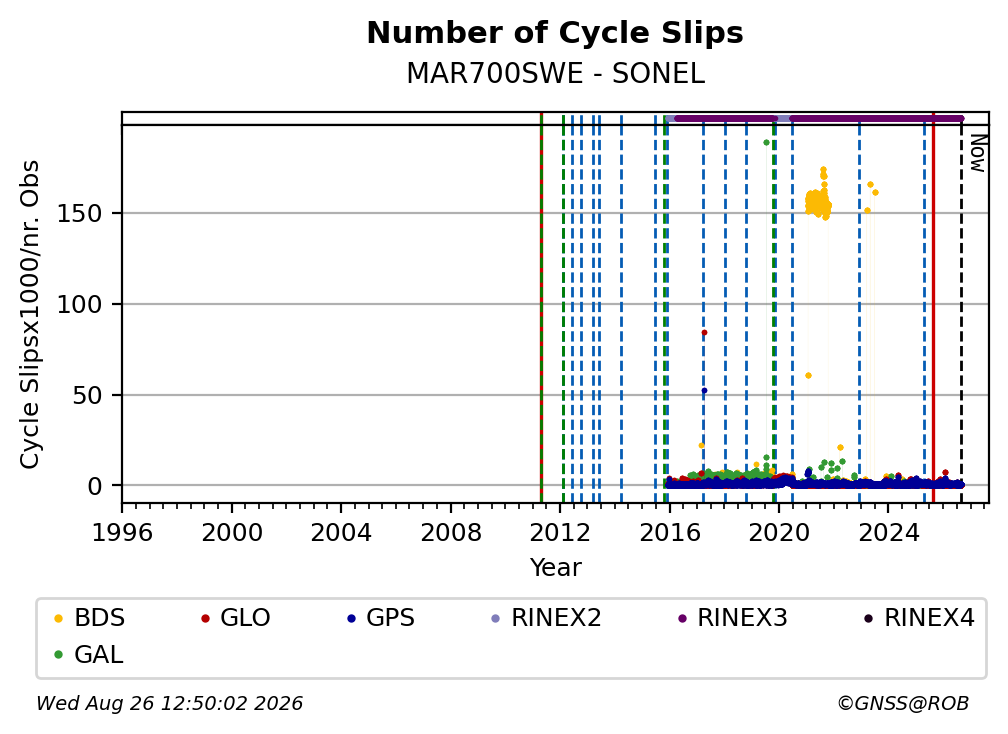
Task: Click the MAR700SWE - SONEL subtitle
Action: (x=555, y=74)
